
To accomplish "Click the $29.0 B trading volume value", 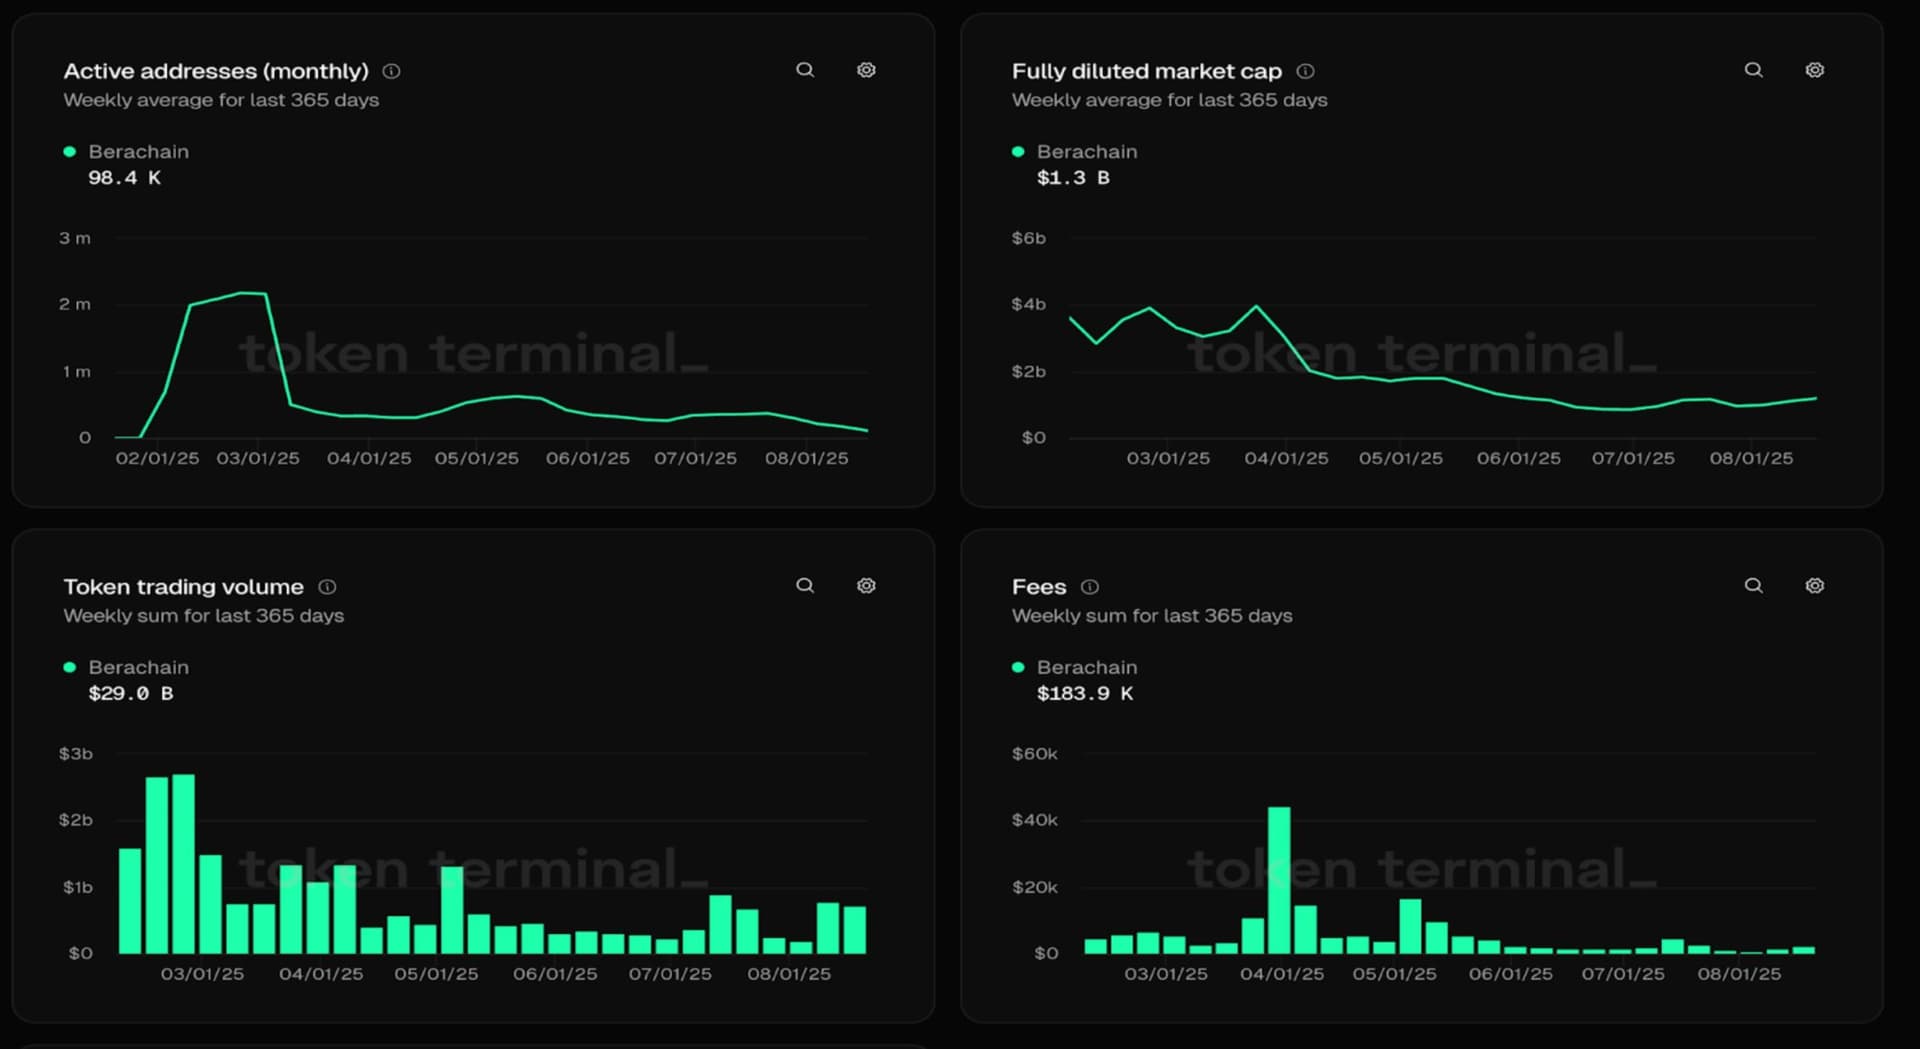I will click(x=130, y=693).
